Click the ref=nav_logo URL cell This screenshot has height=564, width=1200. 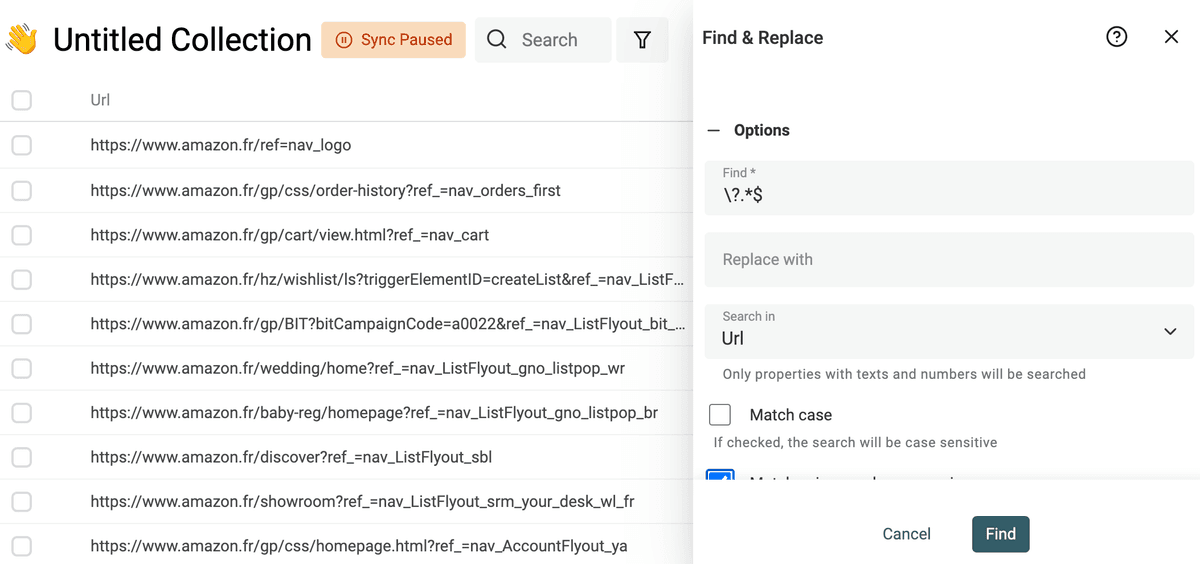tap(220, 145)
